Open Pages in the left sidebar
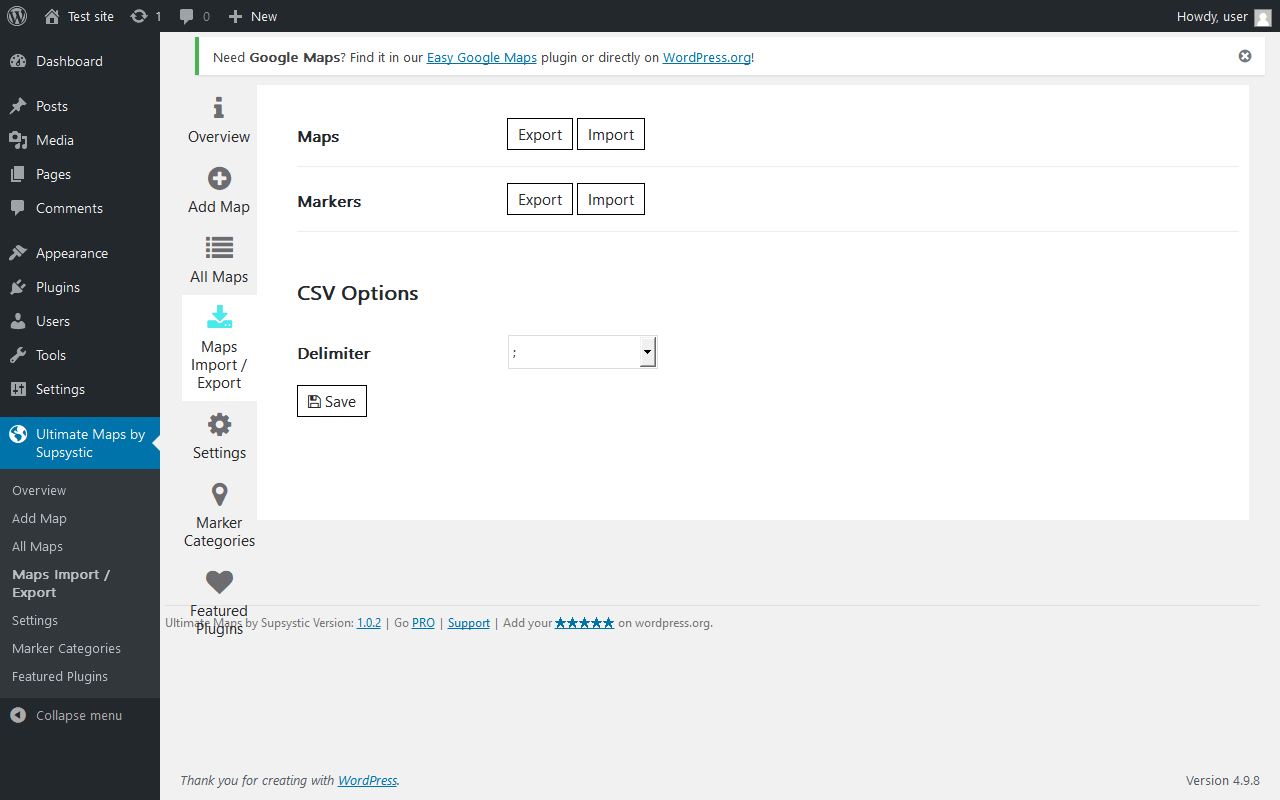This screenshot has width=1280, height=800. (80, 174)
